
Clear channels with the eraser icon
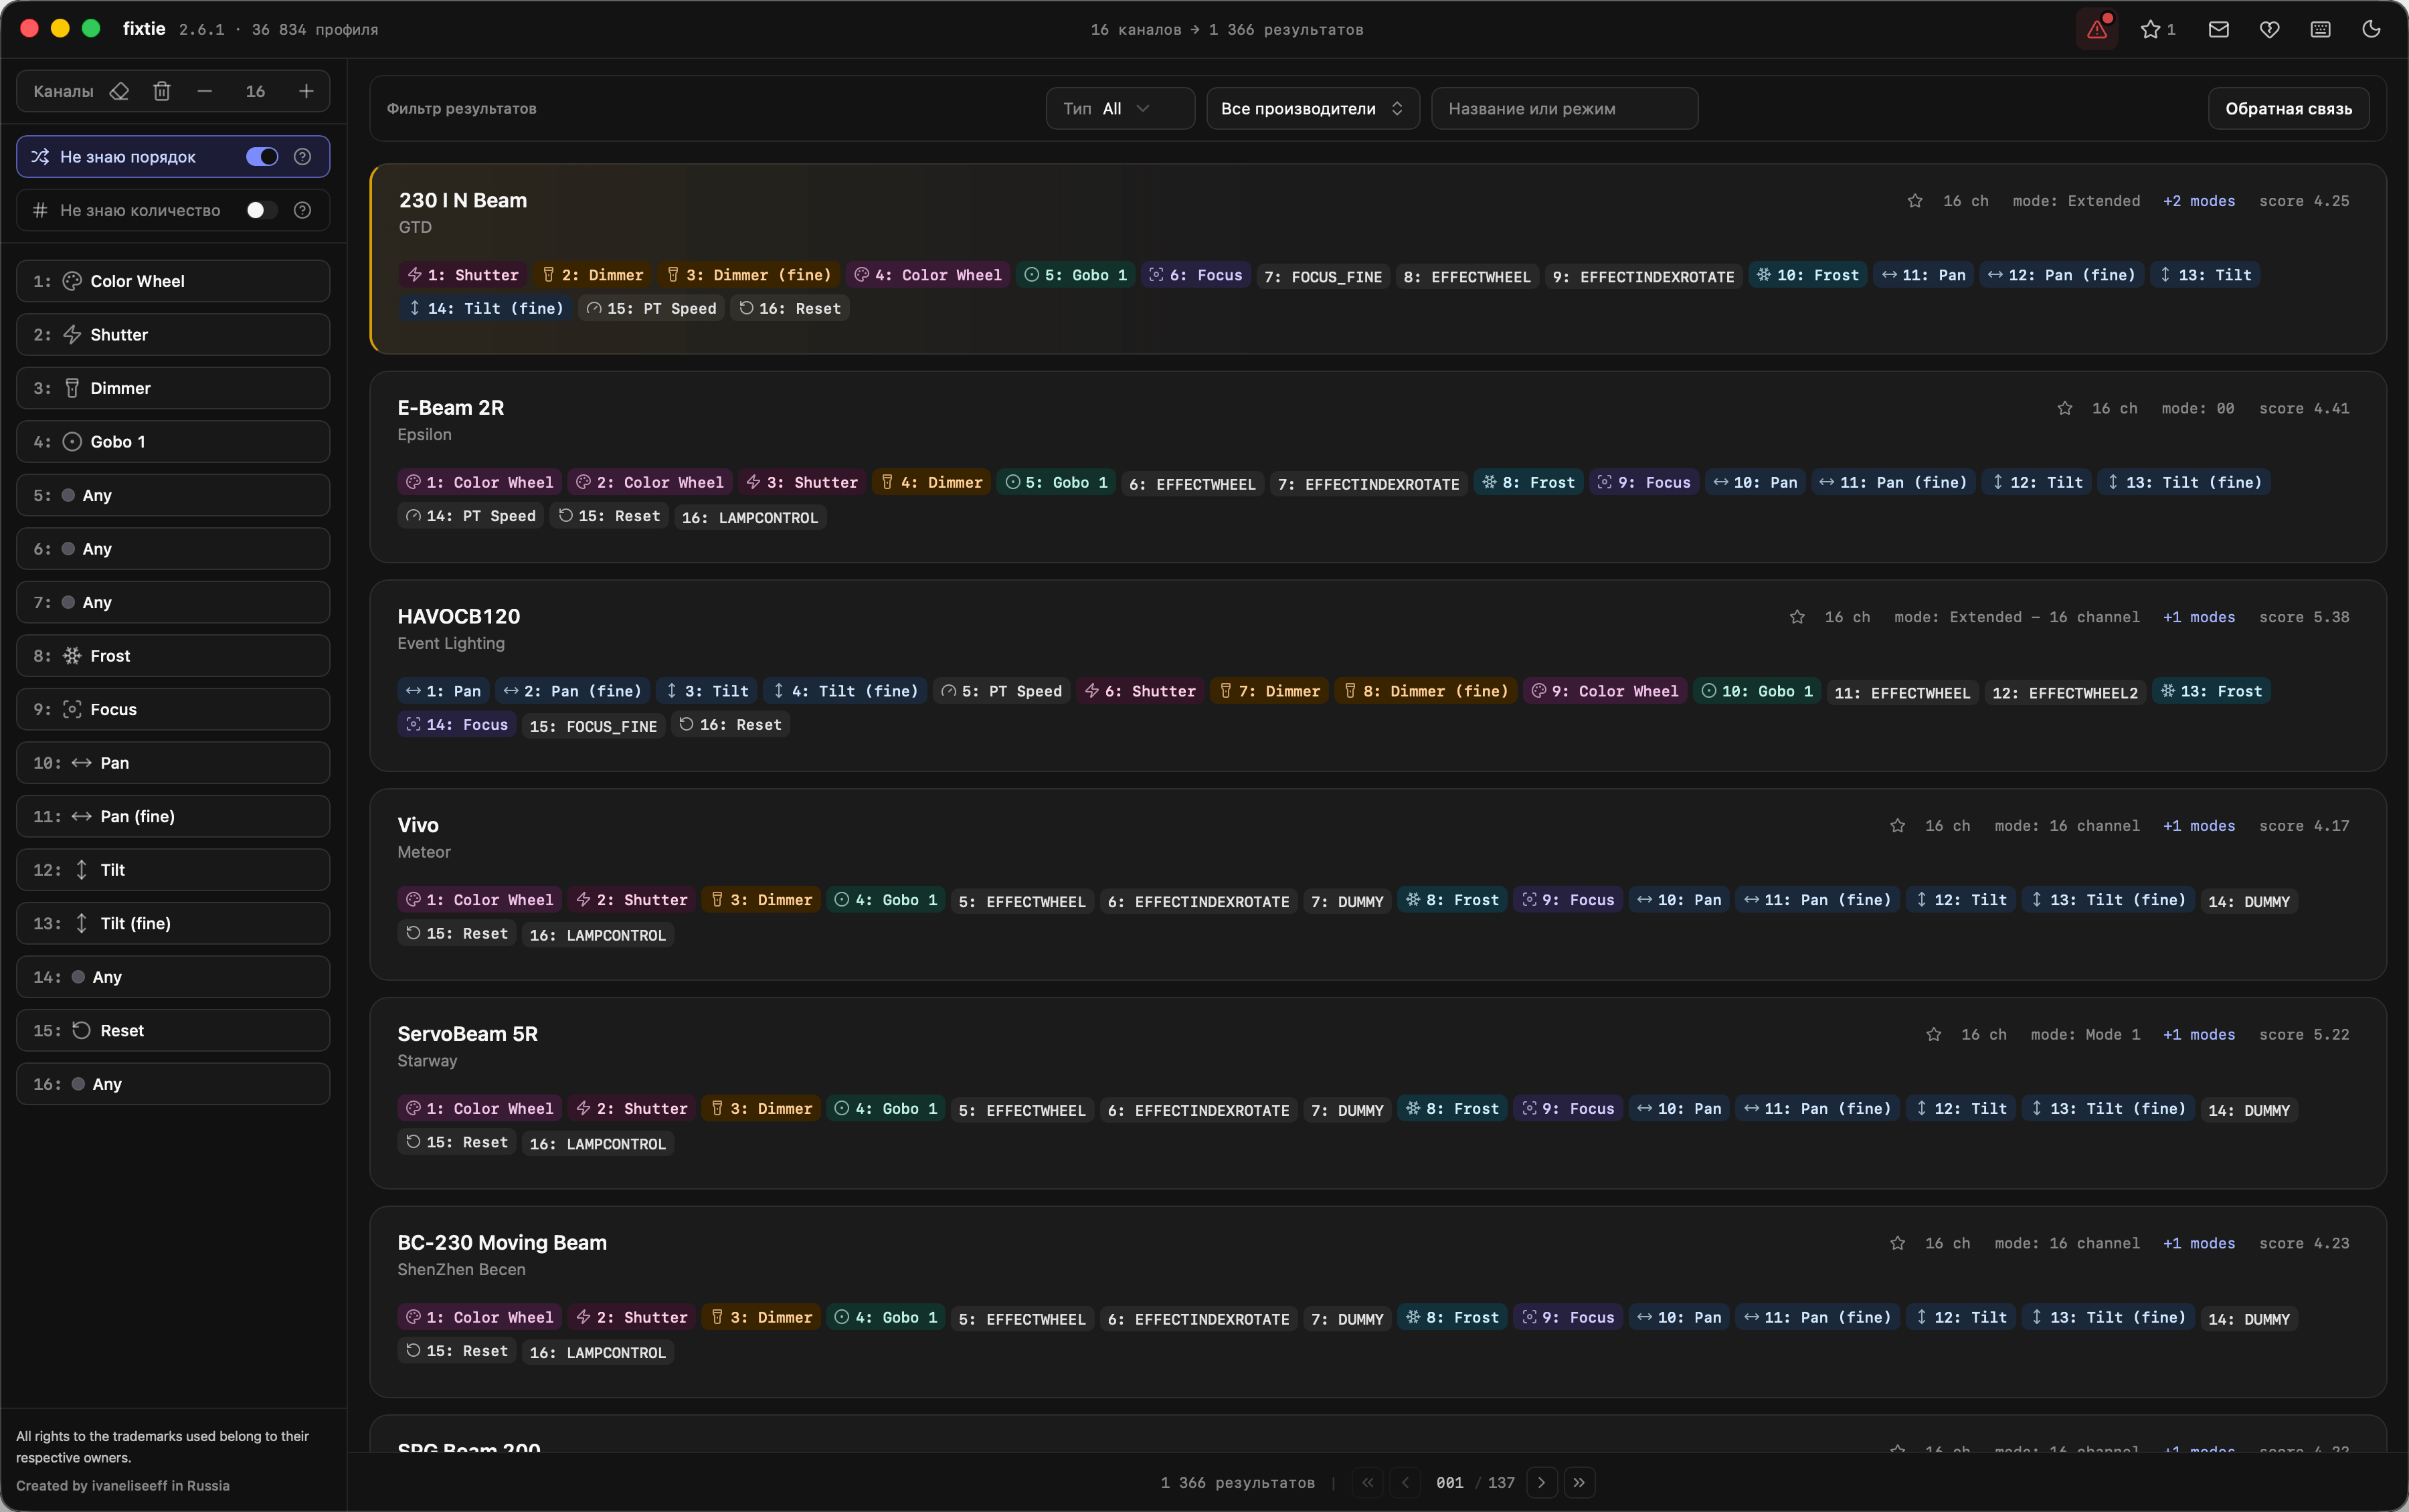click(119, 91)
